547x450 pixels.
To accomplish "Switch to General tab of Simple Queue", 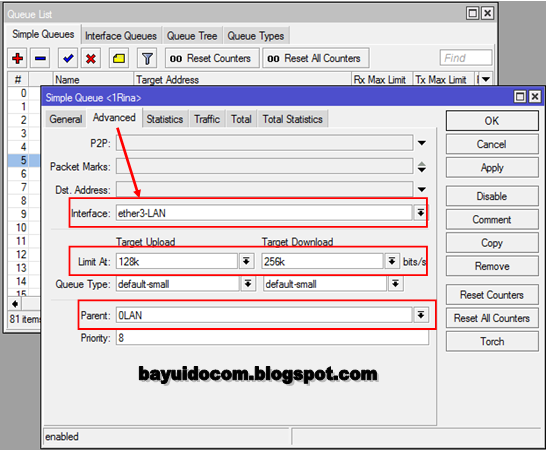I will point(66,119).
